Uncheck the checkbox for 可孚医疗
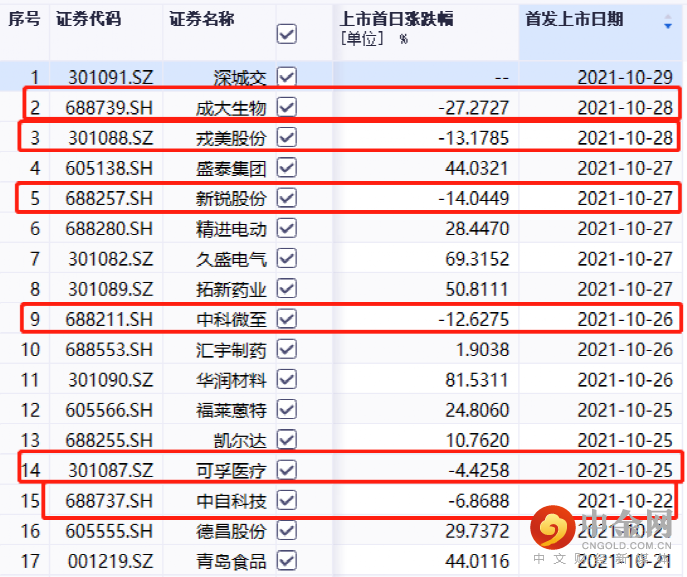The image size is (687, 577). pyautogui.click(x=287, y=470)
